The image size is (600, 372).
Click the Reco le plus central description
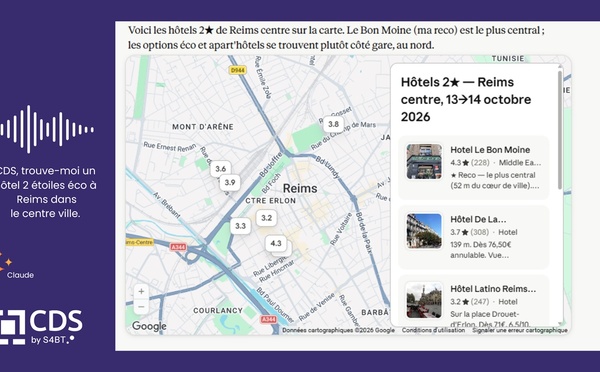coord(495,180)
